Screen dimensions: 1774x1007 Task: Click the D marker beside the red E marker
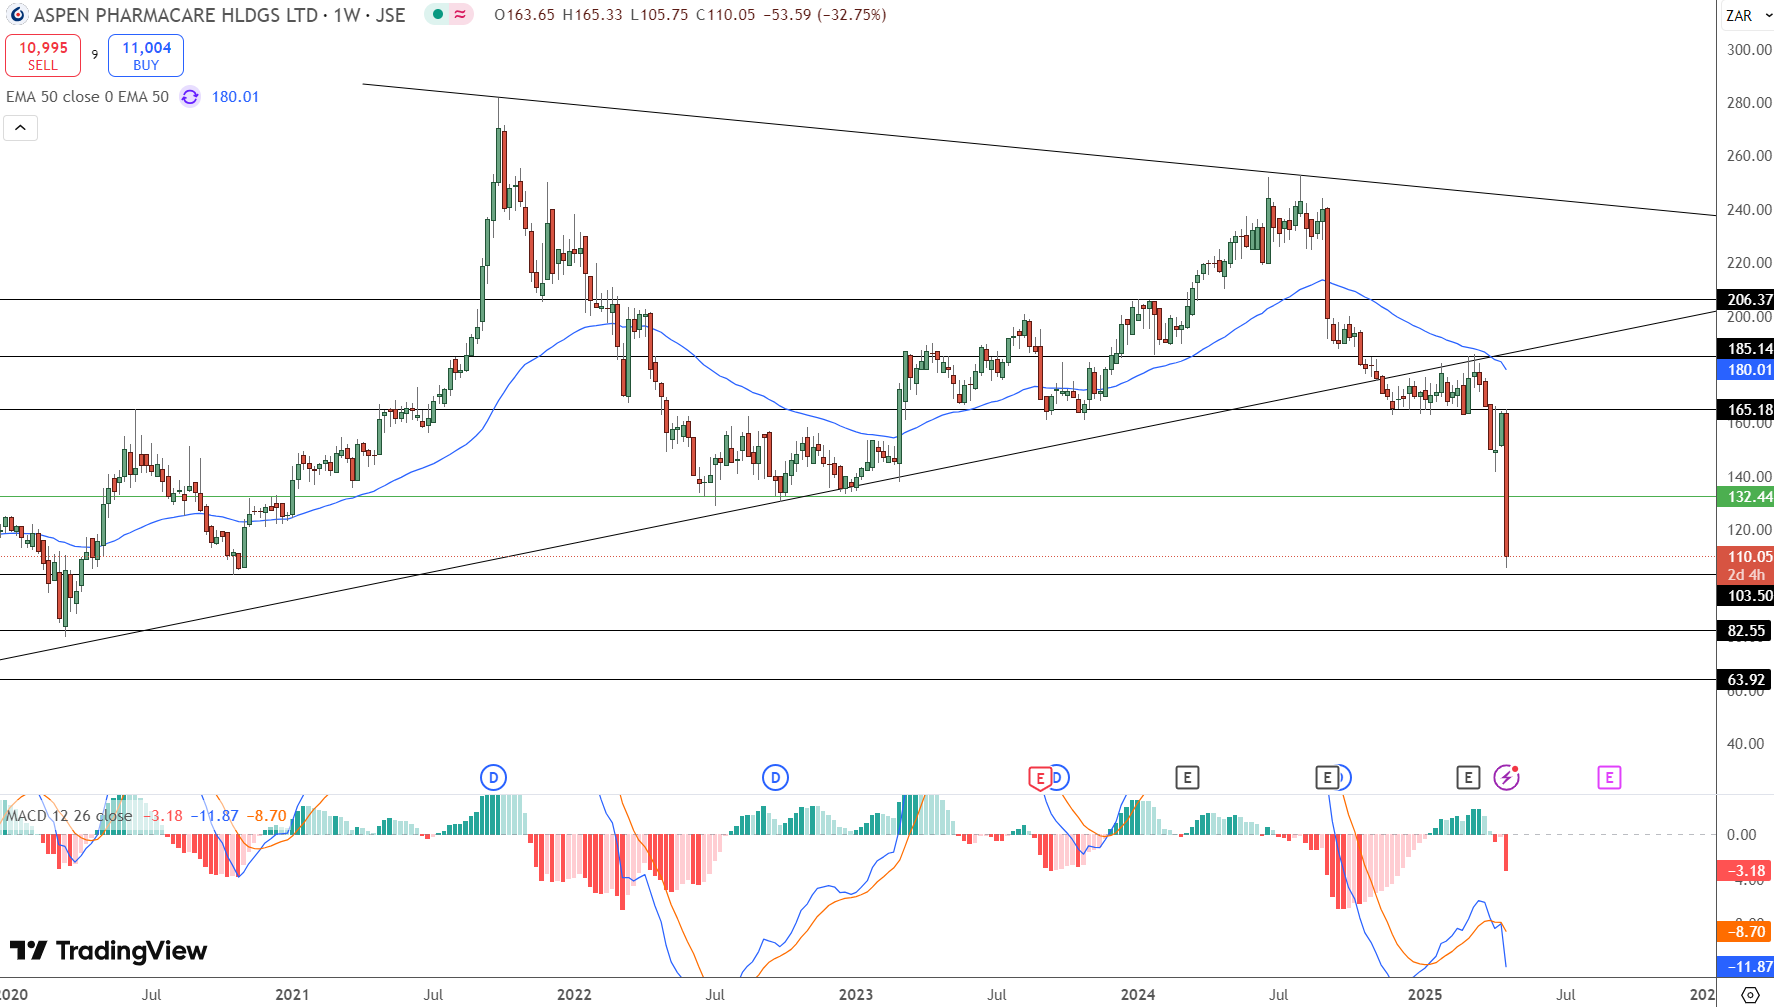point(1060,777)
